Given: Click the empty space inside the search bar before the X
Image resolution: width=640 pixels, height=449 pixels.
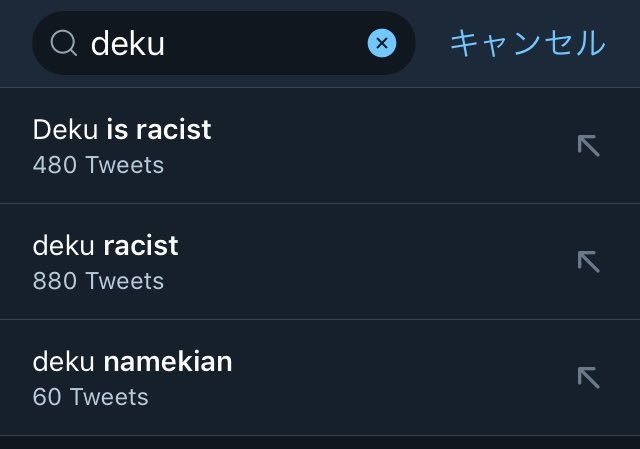Looking at the screenshot, I should [265, 43].
